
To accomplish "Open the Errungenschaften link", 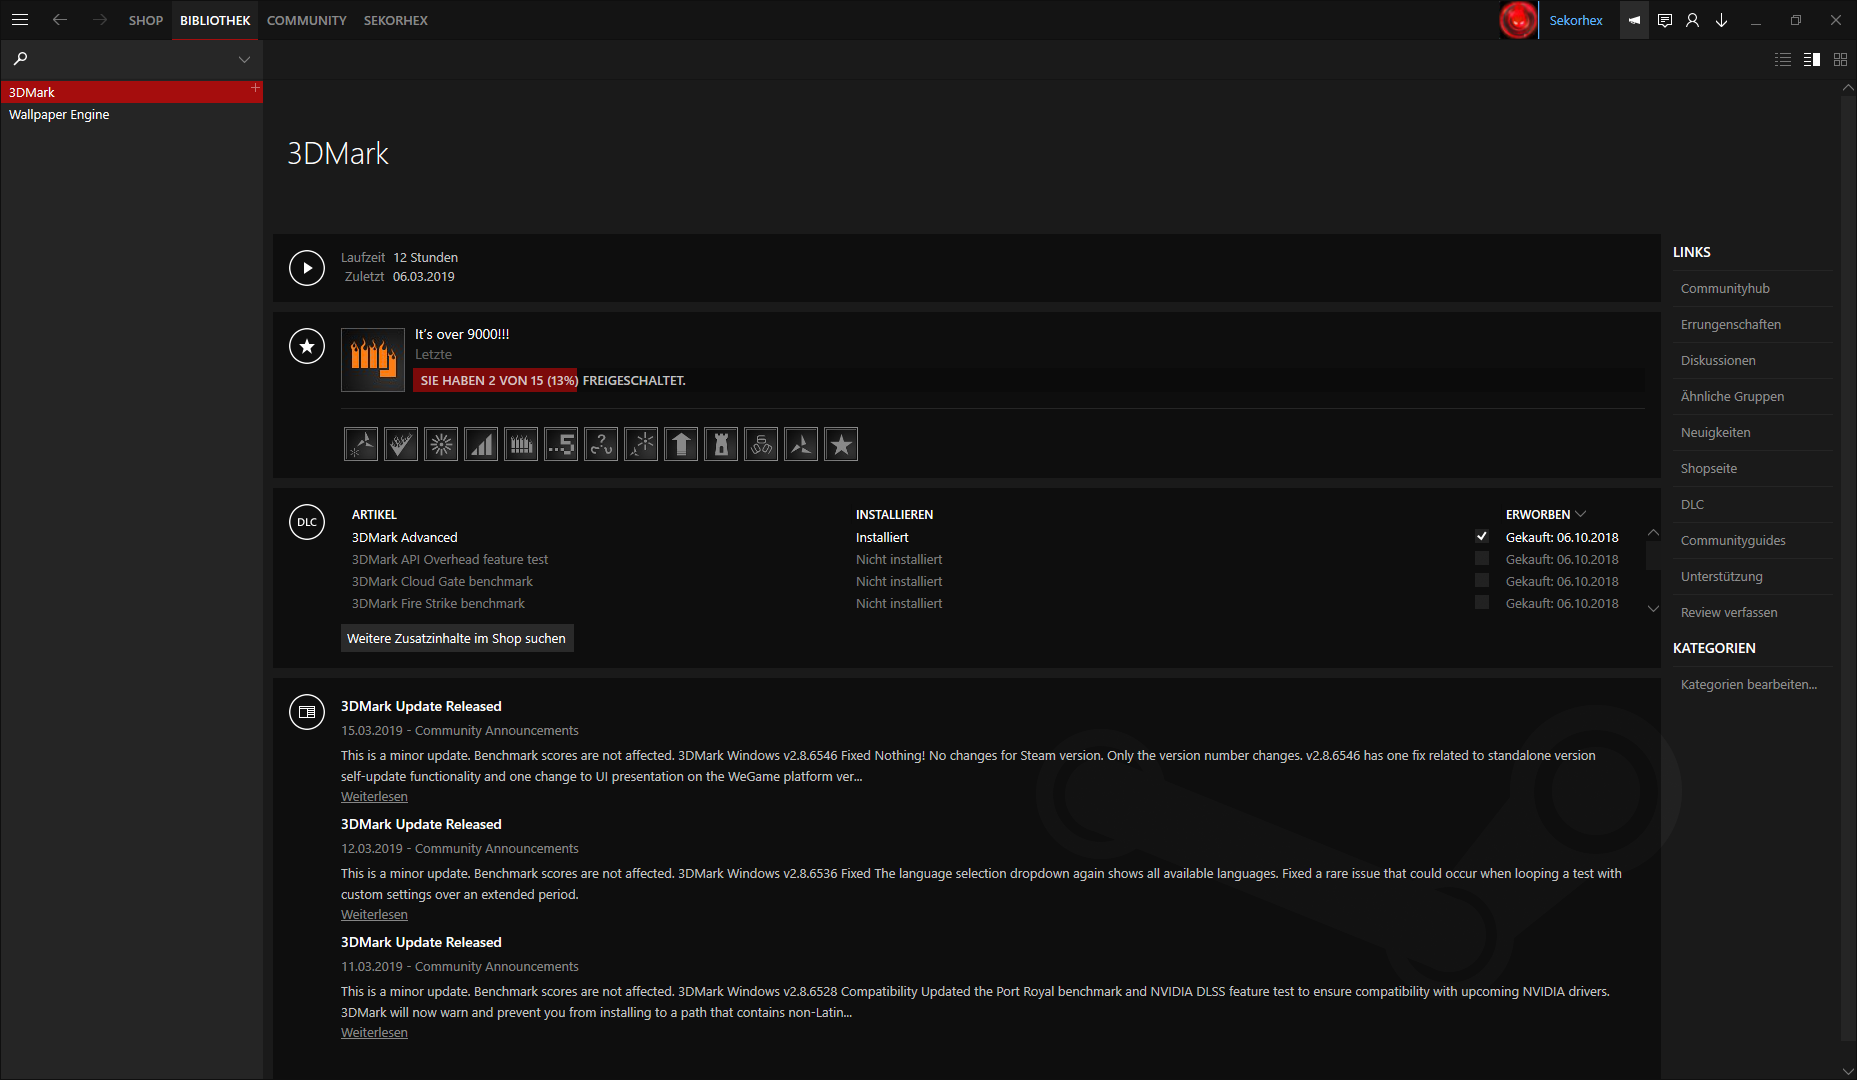I will pyautogui.click(x=1731, y=324).
